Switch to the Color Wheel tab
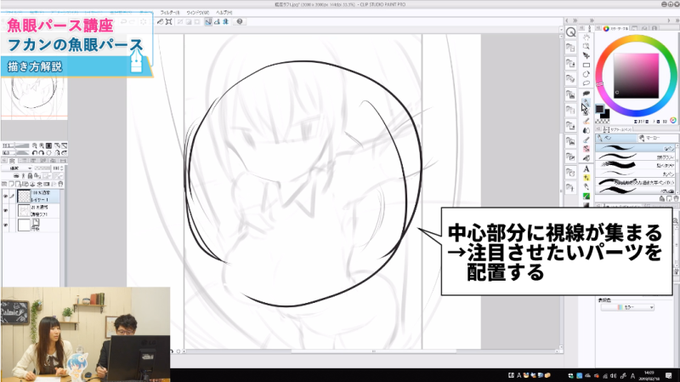680x382 pixels. click(x=616, y=28)
